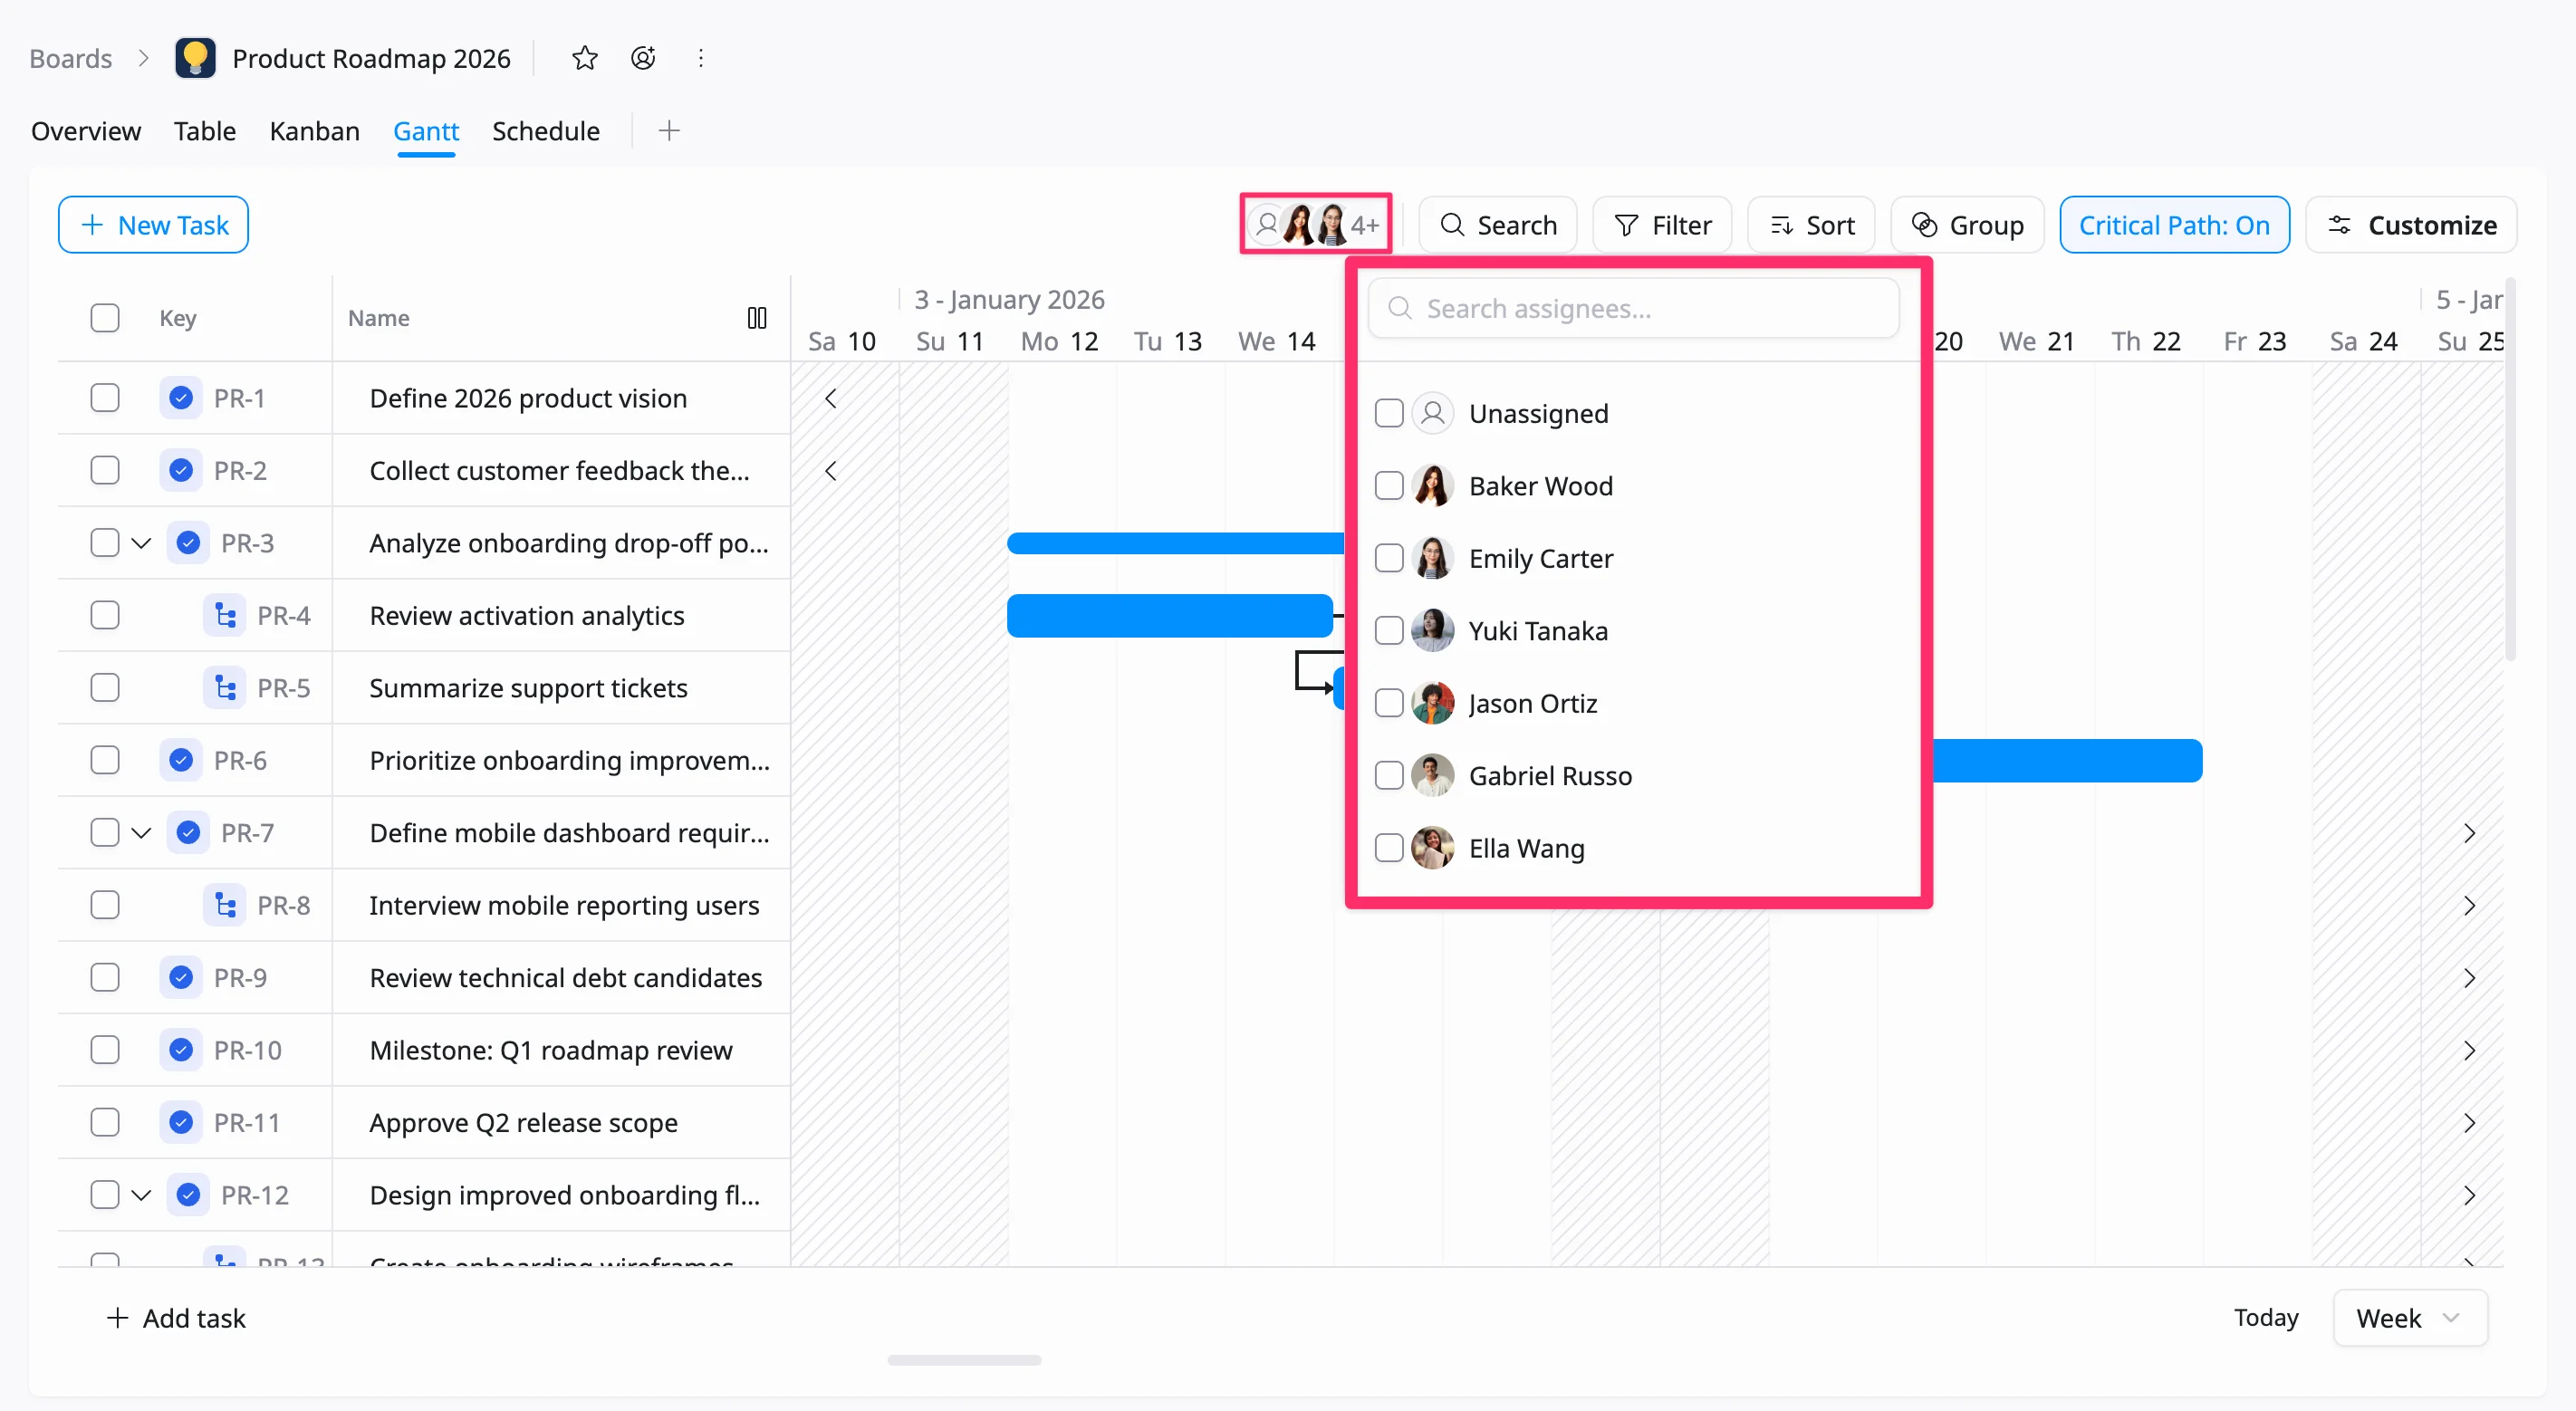Collapse the PR-7 subtasks
Viewport: 2576px width, 1411px height.
pos(141,834)
